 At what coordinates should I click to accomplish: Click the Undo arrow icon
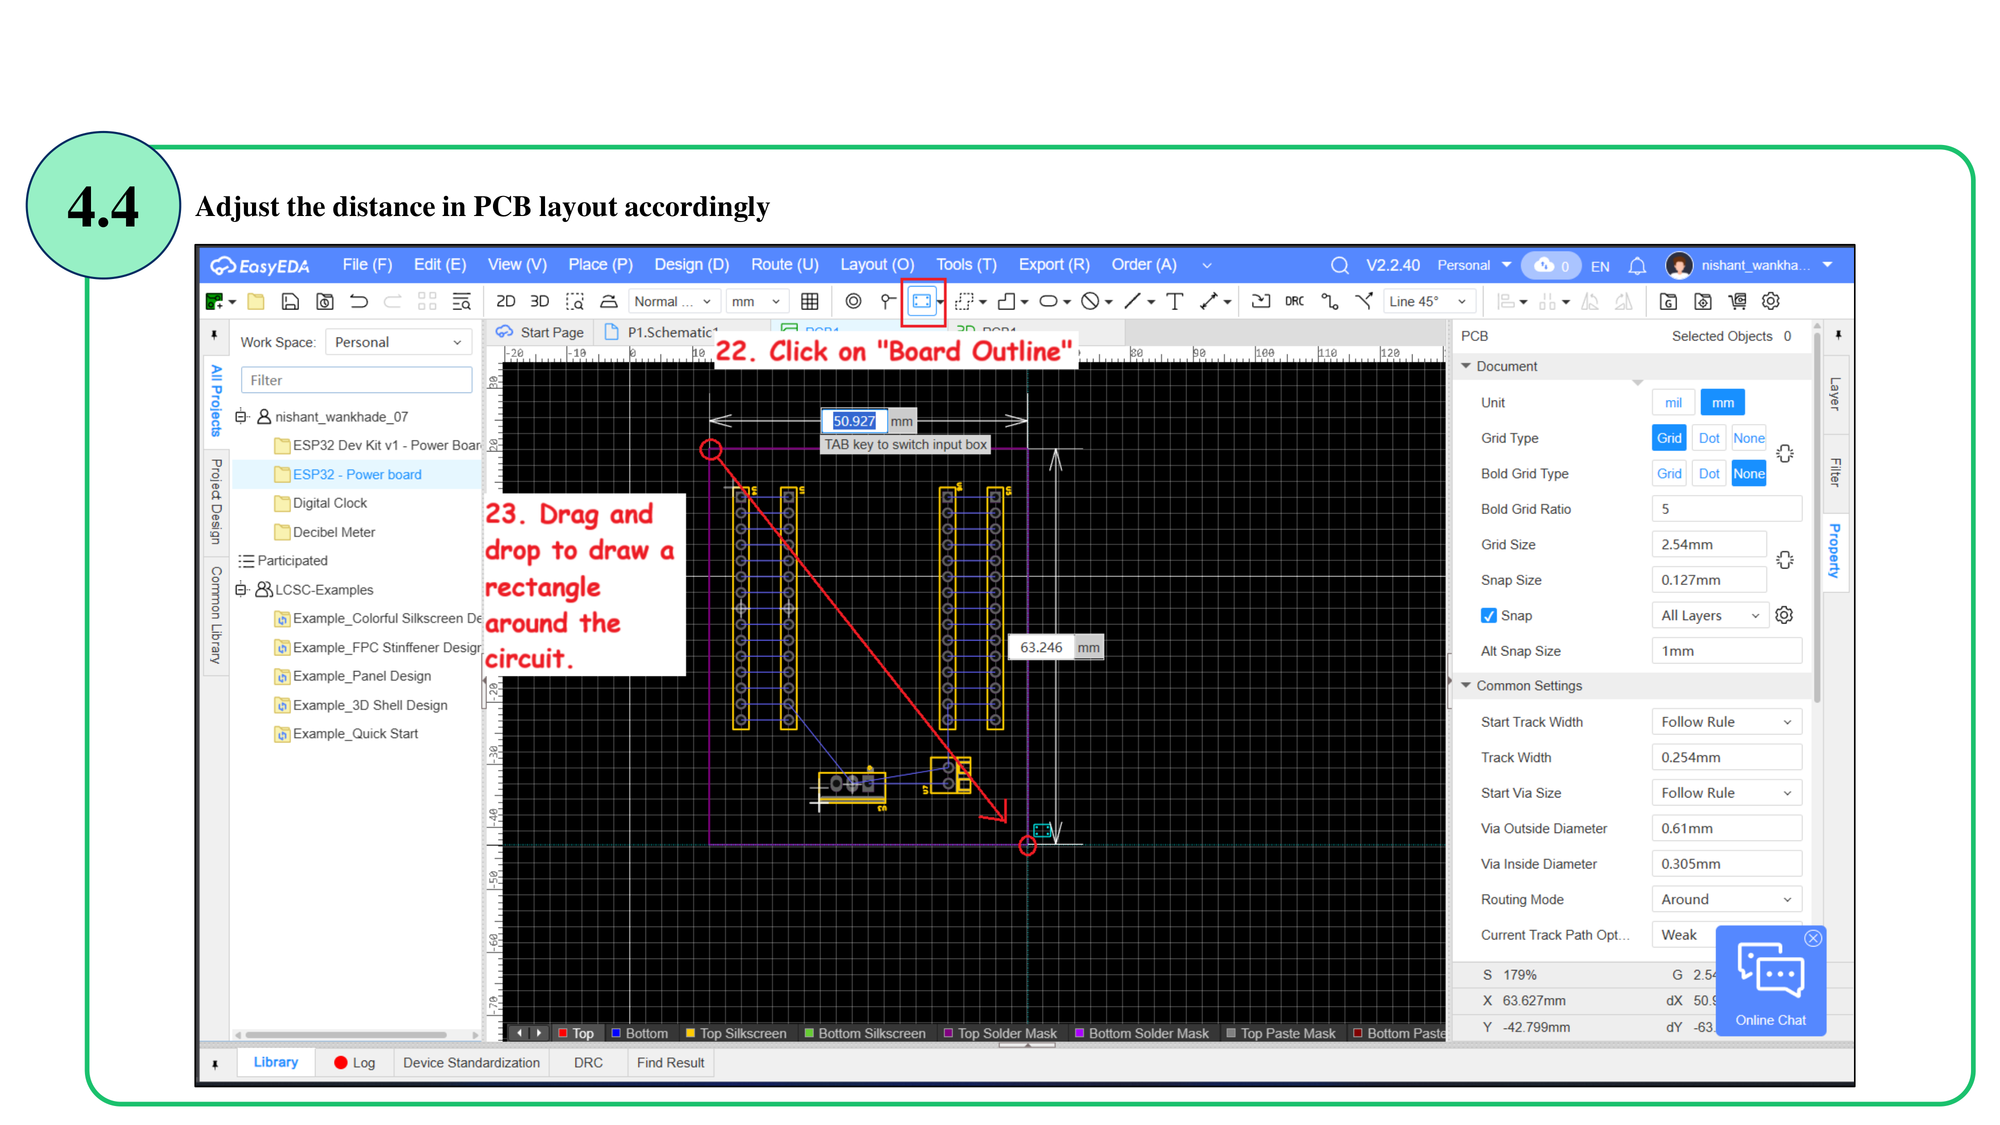[x=359, y=301]
